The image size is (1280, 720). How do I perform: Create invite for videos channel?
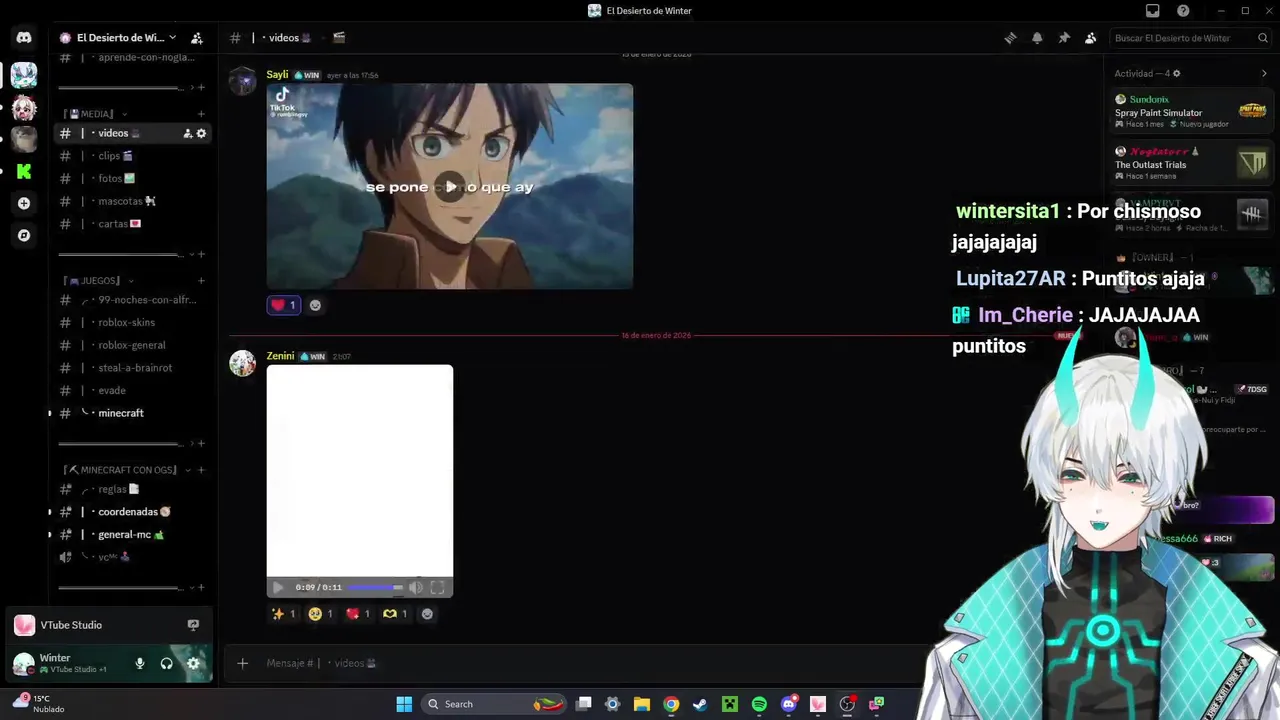187,133
